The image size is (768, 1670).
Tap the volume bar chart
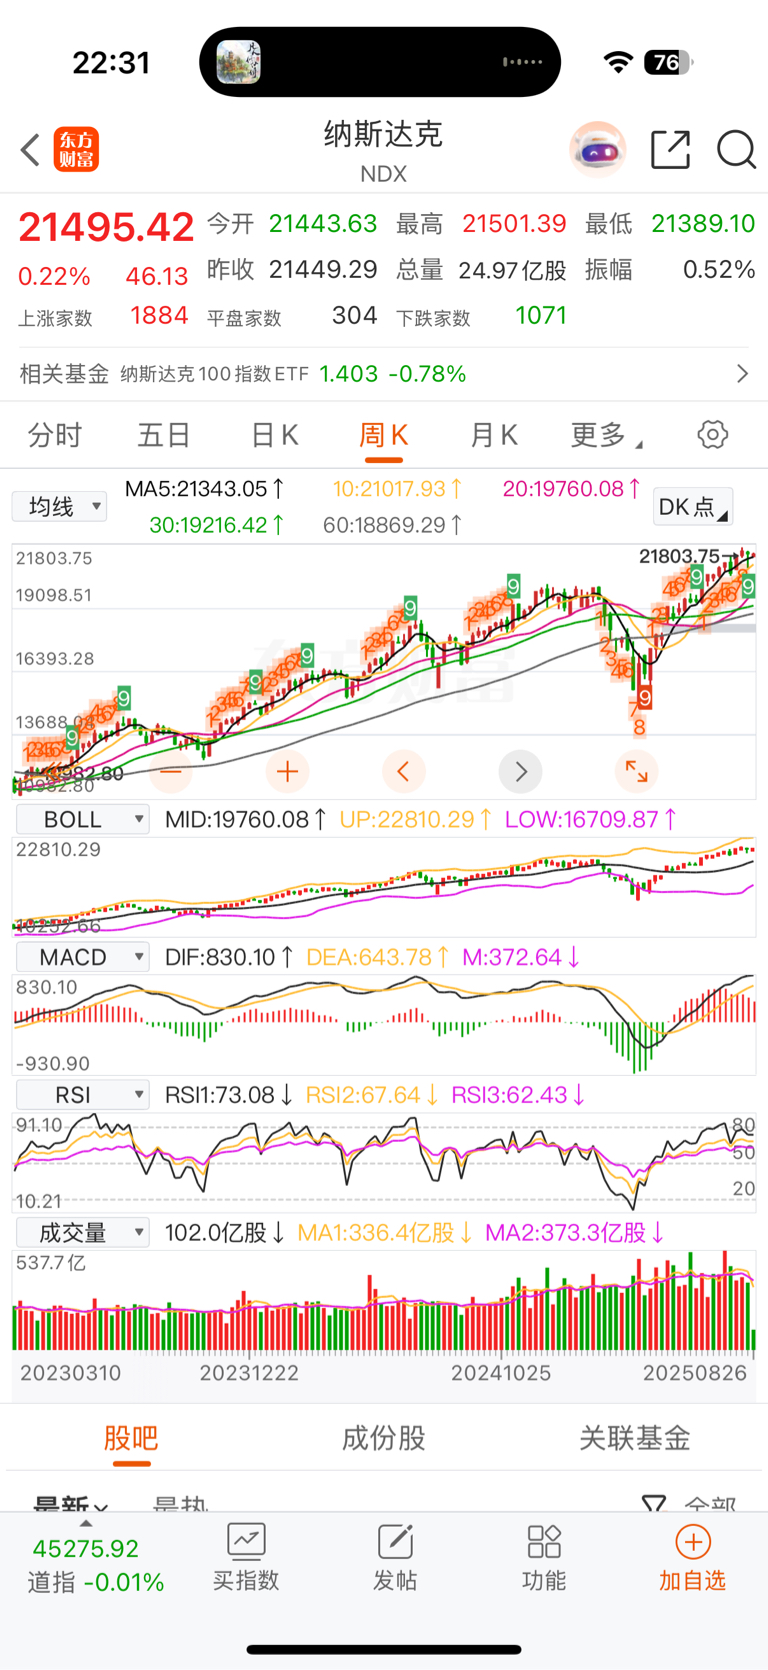pos(384,1302)
